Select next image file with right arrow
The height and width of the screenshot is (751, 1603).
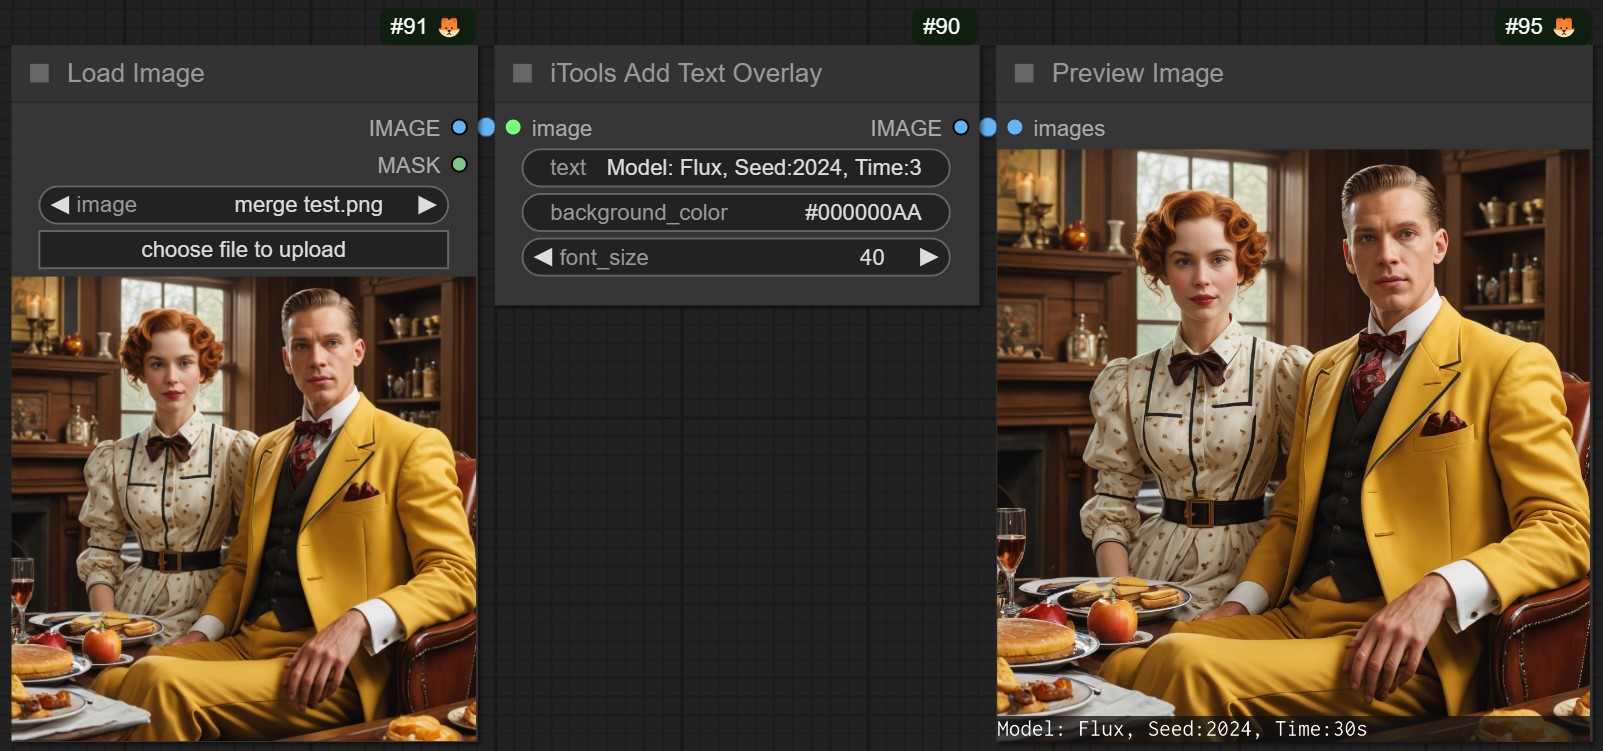[x=427, y=205]
